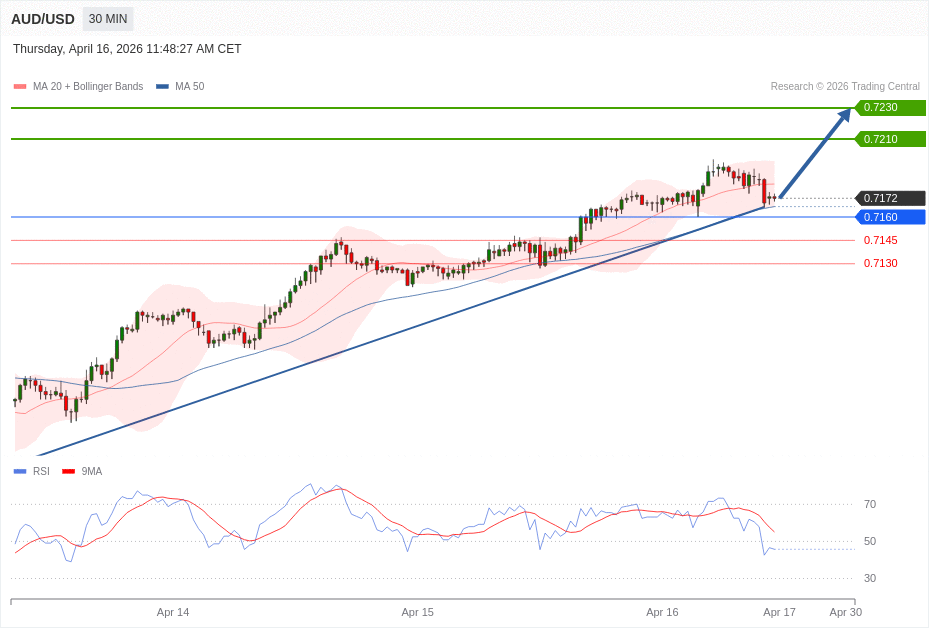The width and height of the screenshot is (929, 629).
Task: Click the RSI 70 level label
Action: coord(870,504)
